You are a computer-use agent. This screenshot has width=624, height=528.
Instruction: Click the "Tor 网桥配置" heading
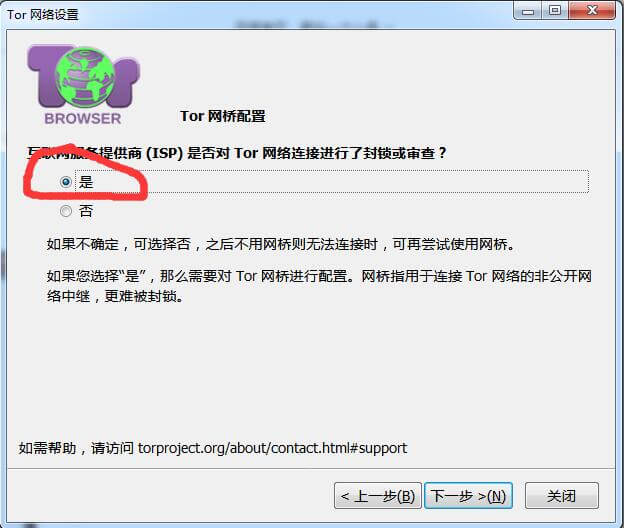[223, 116]
